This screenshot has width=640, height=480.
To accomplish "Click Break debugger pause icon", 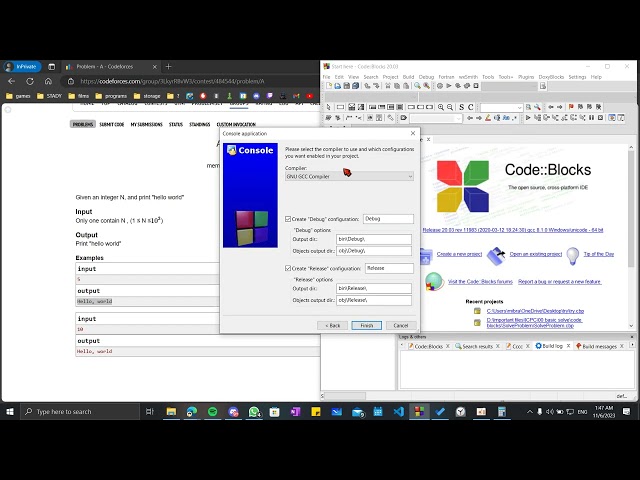I will pyautogui.click(x=591, y=118).
